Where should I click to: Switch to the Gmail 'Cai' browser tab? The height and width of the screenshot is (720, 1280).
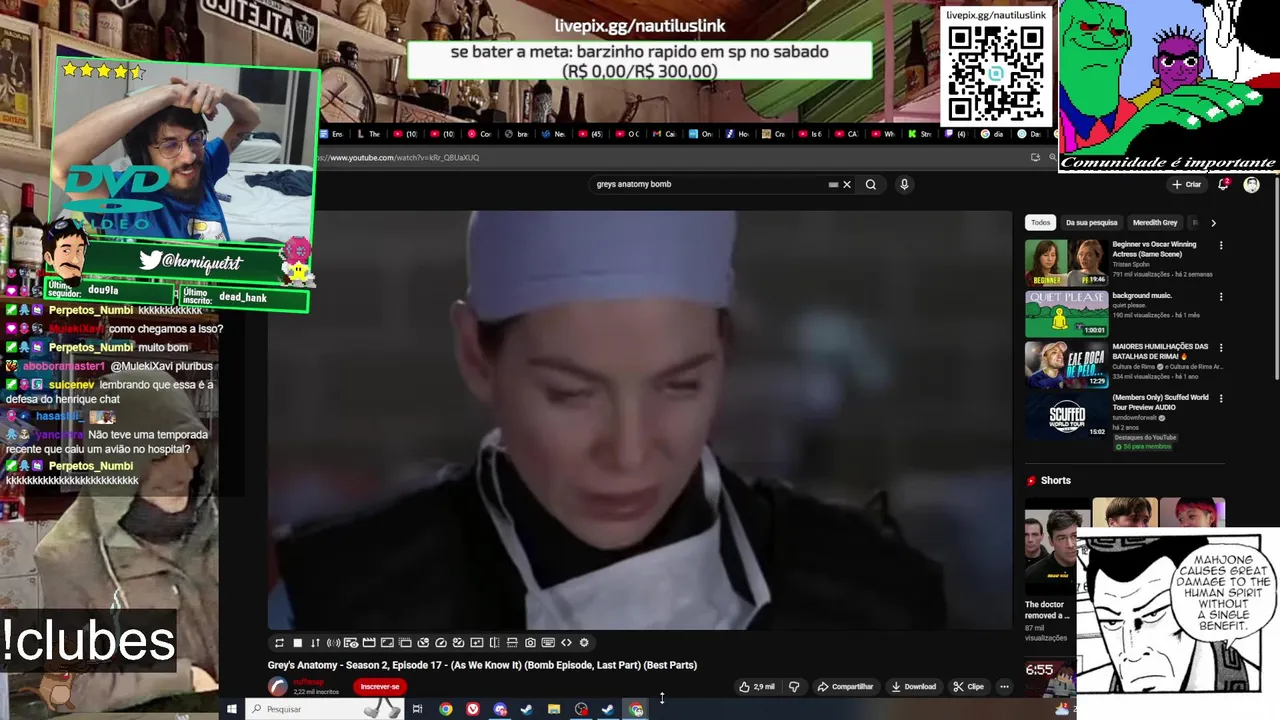pos(664,134)
